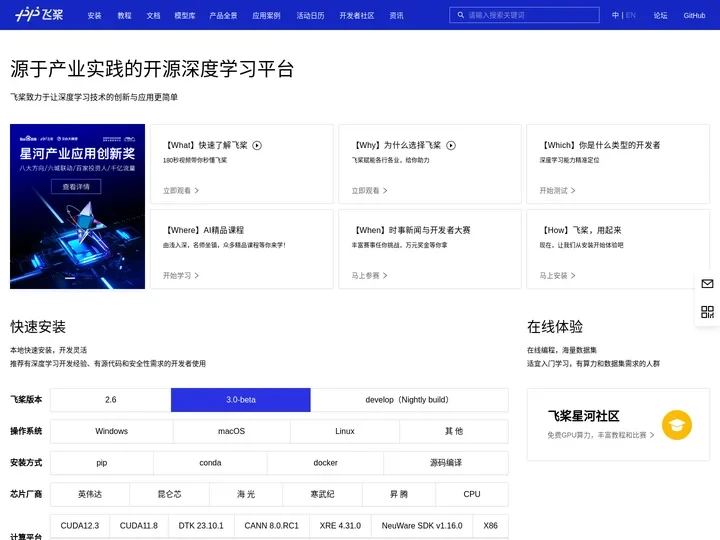720x540 pixels.
Task: Open 免费GPU算力，丰富教程和比赛 link
Action: click(601, 435)
